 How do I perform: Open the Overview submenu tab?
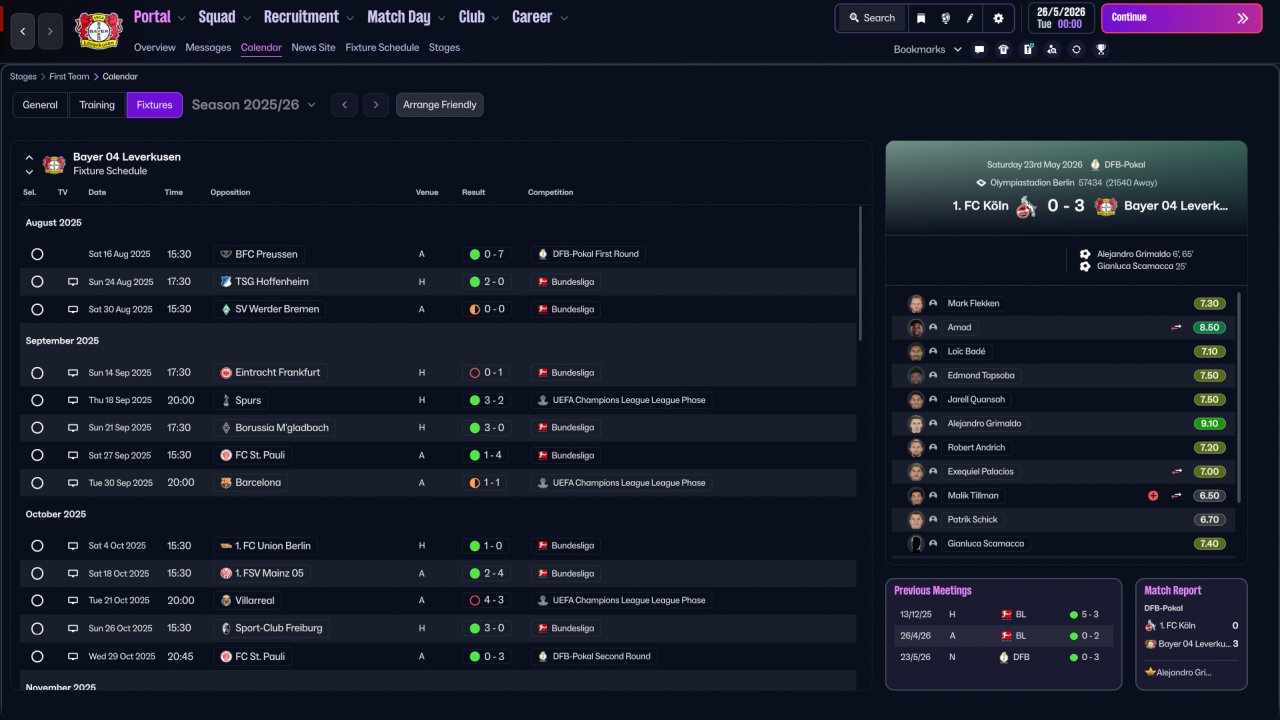pos(154,47)
